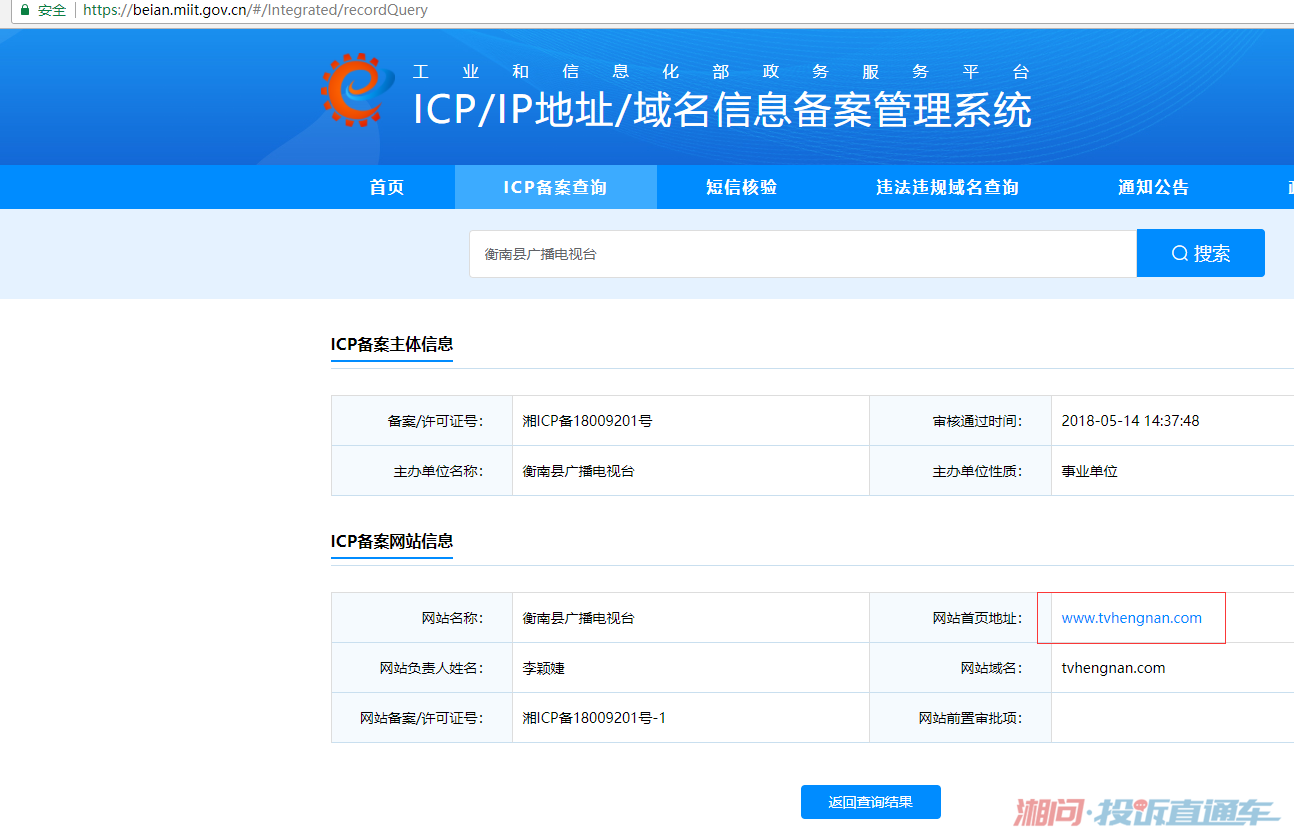View the 通知公告 announcements page
The height and width of the screenshot is (839, 1294).
(1152, 187)
